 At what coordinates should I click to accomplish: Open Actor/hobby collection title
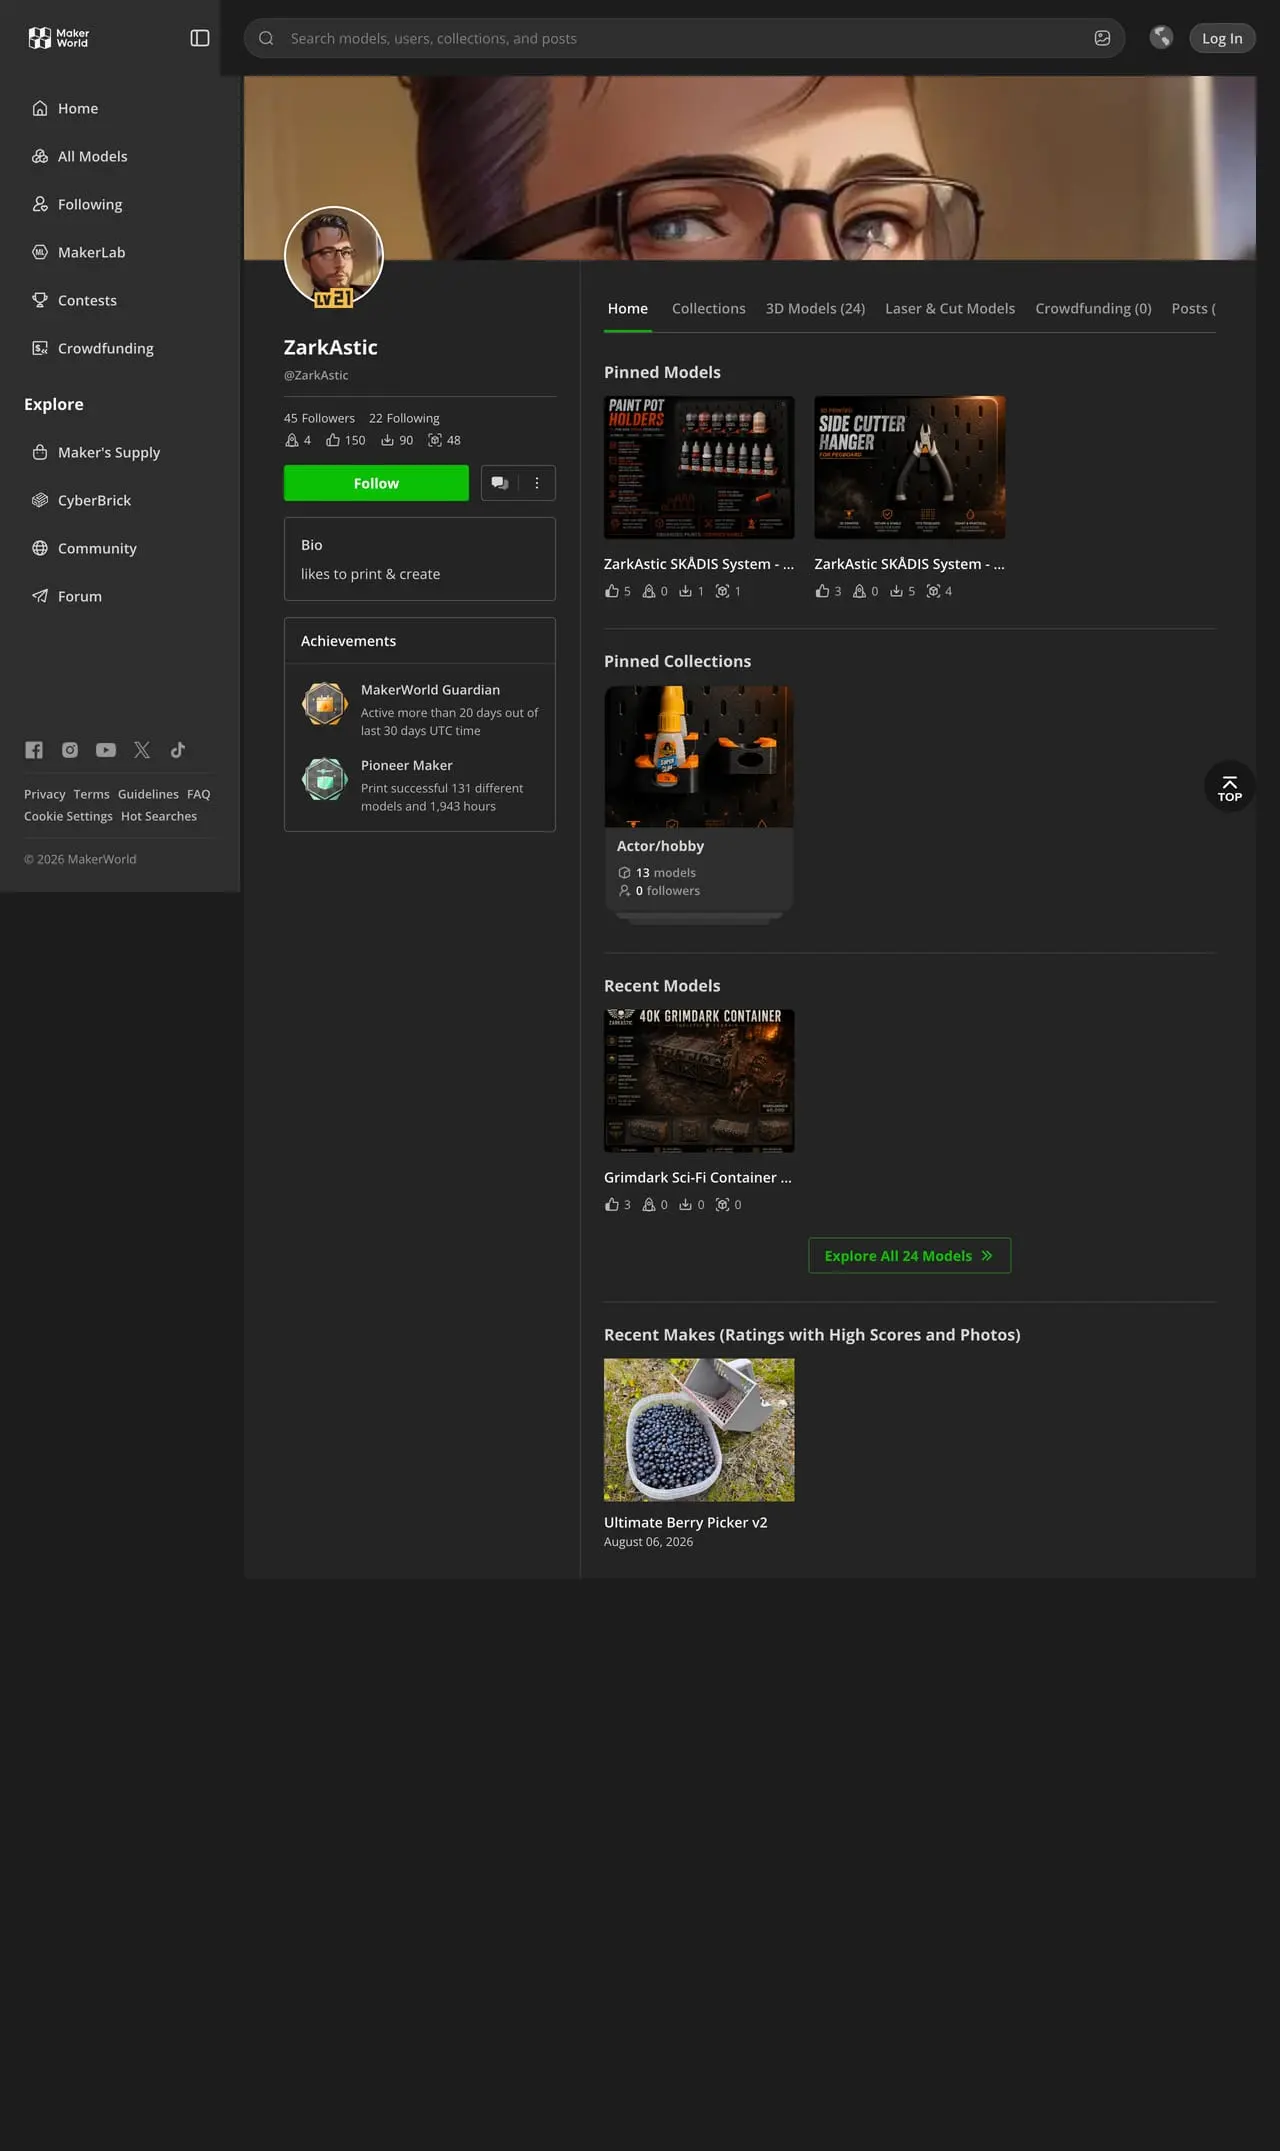tap(661, 846)
